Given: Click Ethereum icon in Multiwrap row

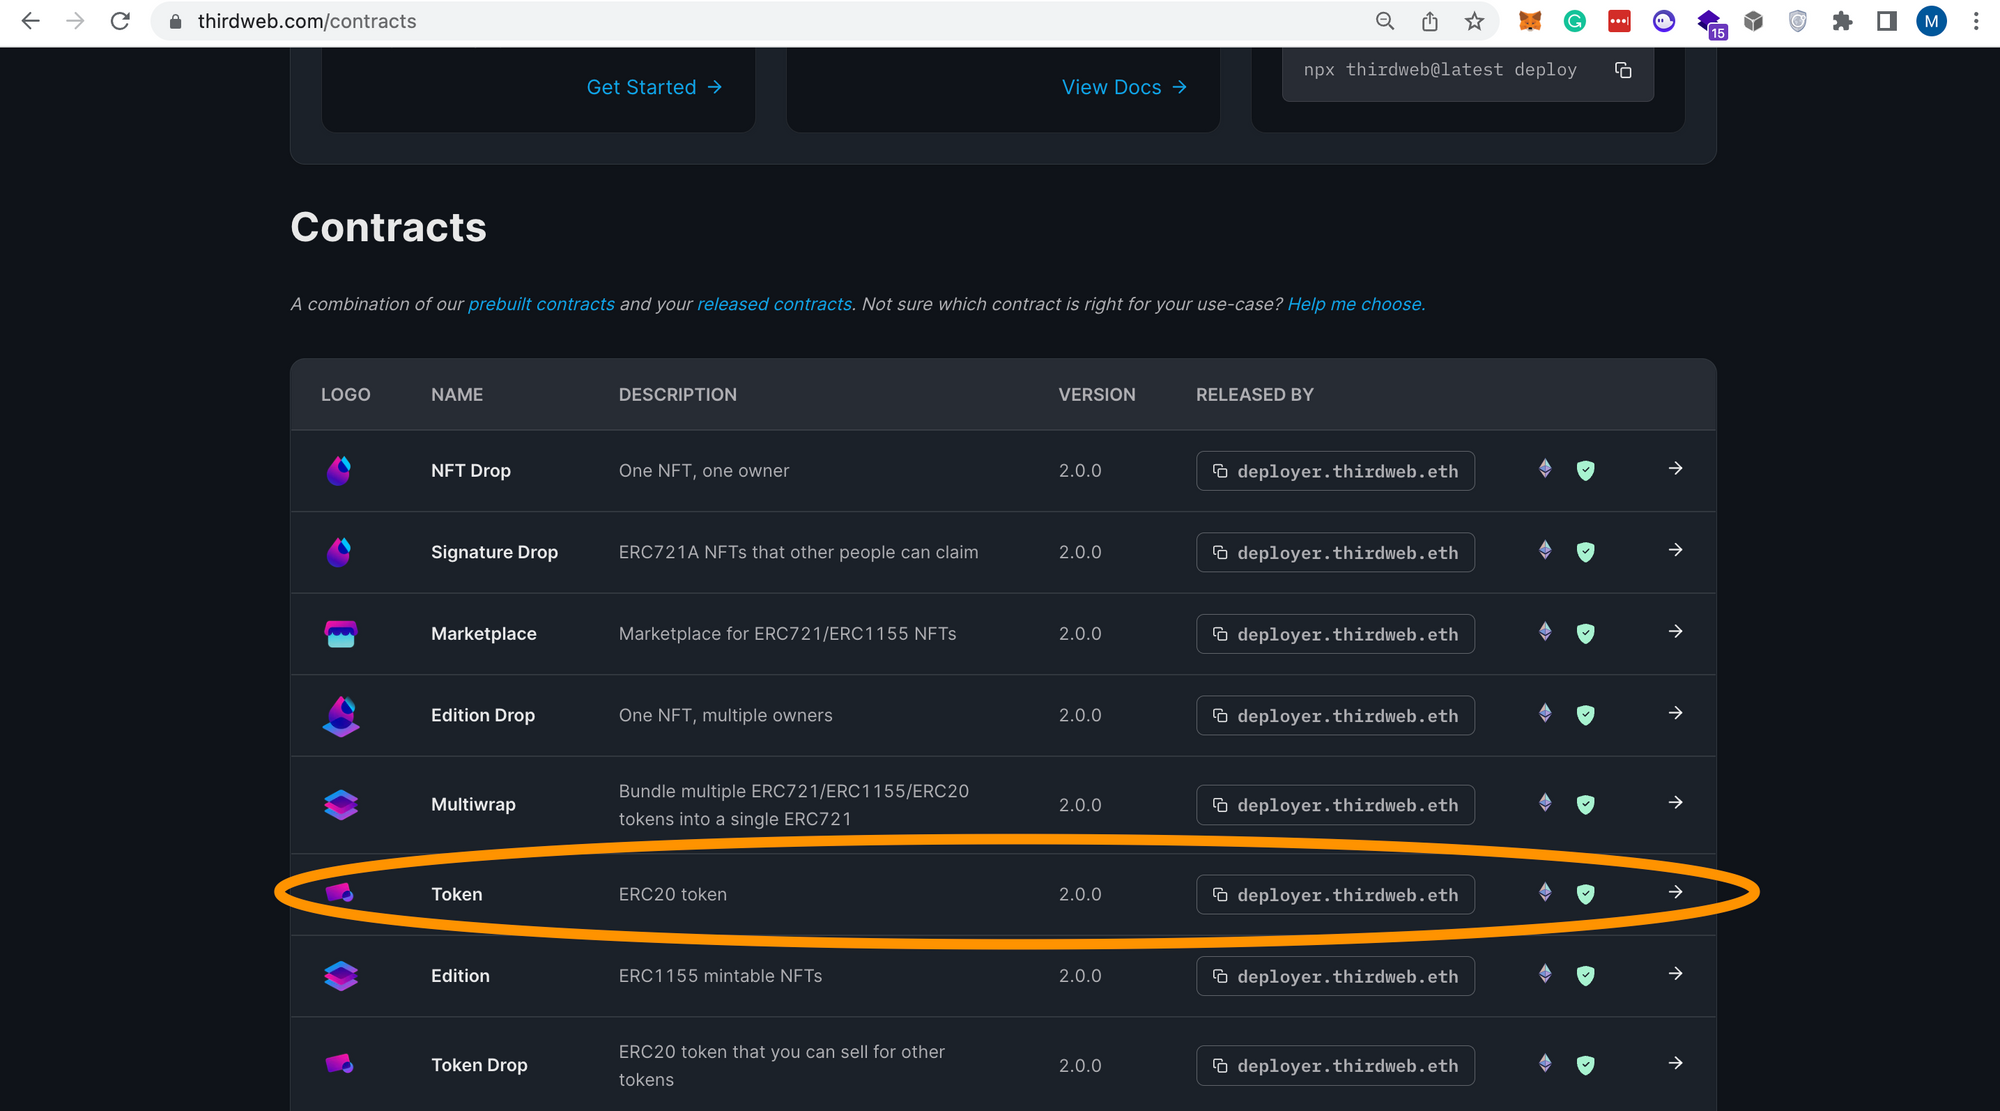Looking at the screenshot, I should point(1545,802).
